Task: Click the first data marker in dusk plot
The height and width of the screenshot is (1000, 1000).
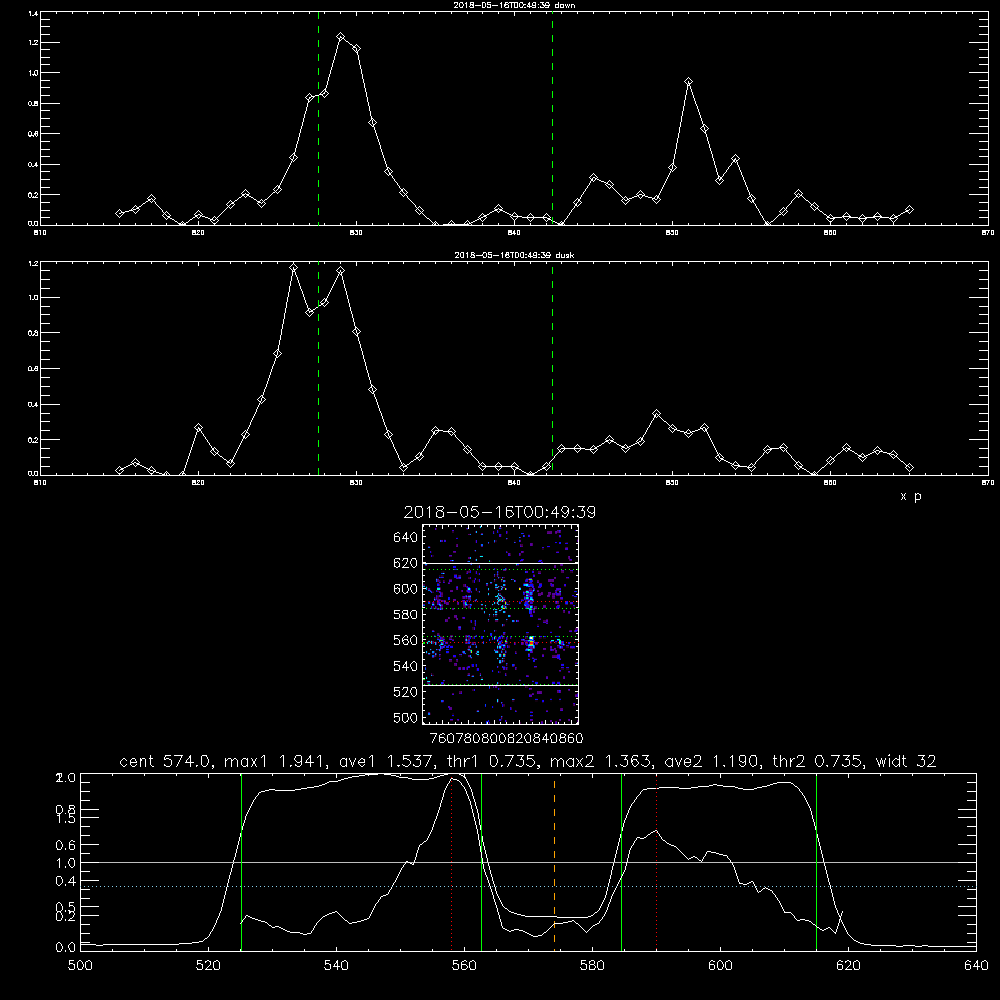Action: (119, 470)
